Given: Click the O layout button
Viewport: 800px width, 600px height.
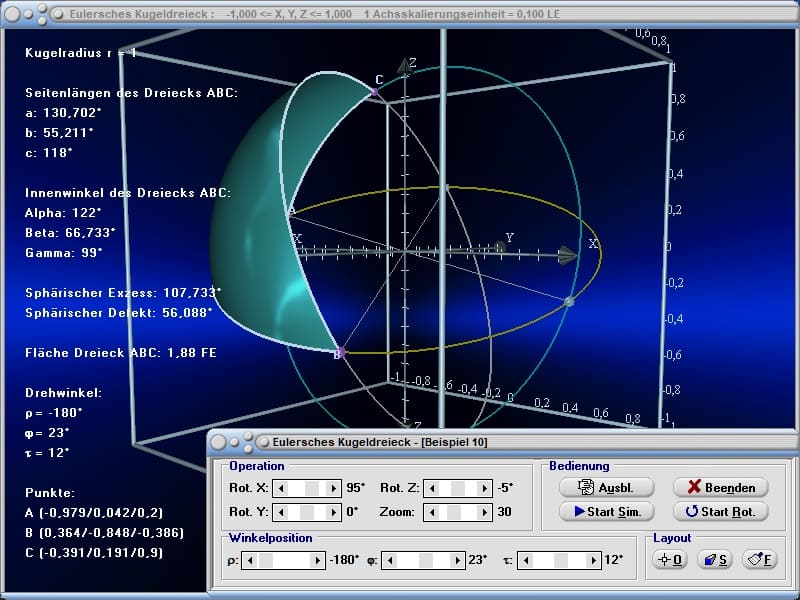Looking at the screenshot, I should tap(670, 560).
